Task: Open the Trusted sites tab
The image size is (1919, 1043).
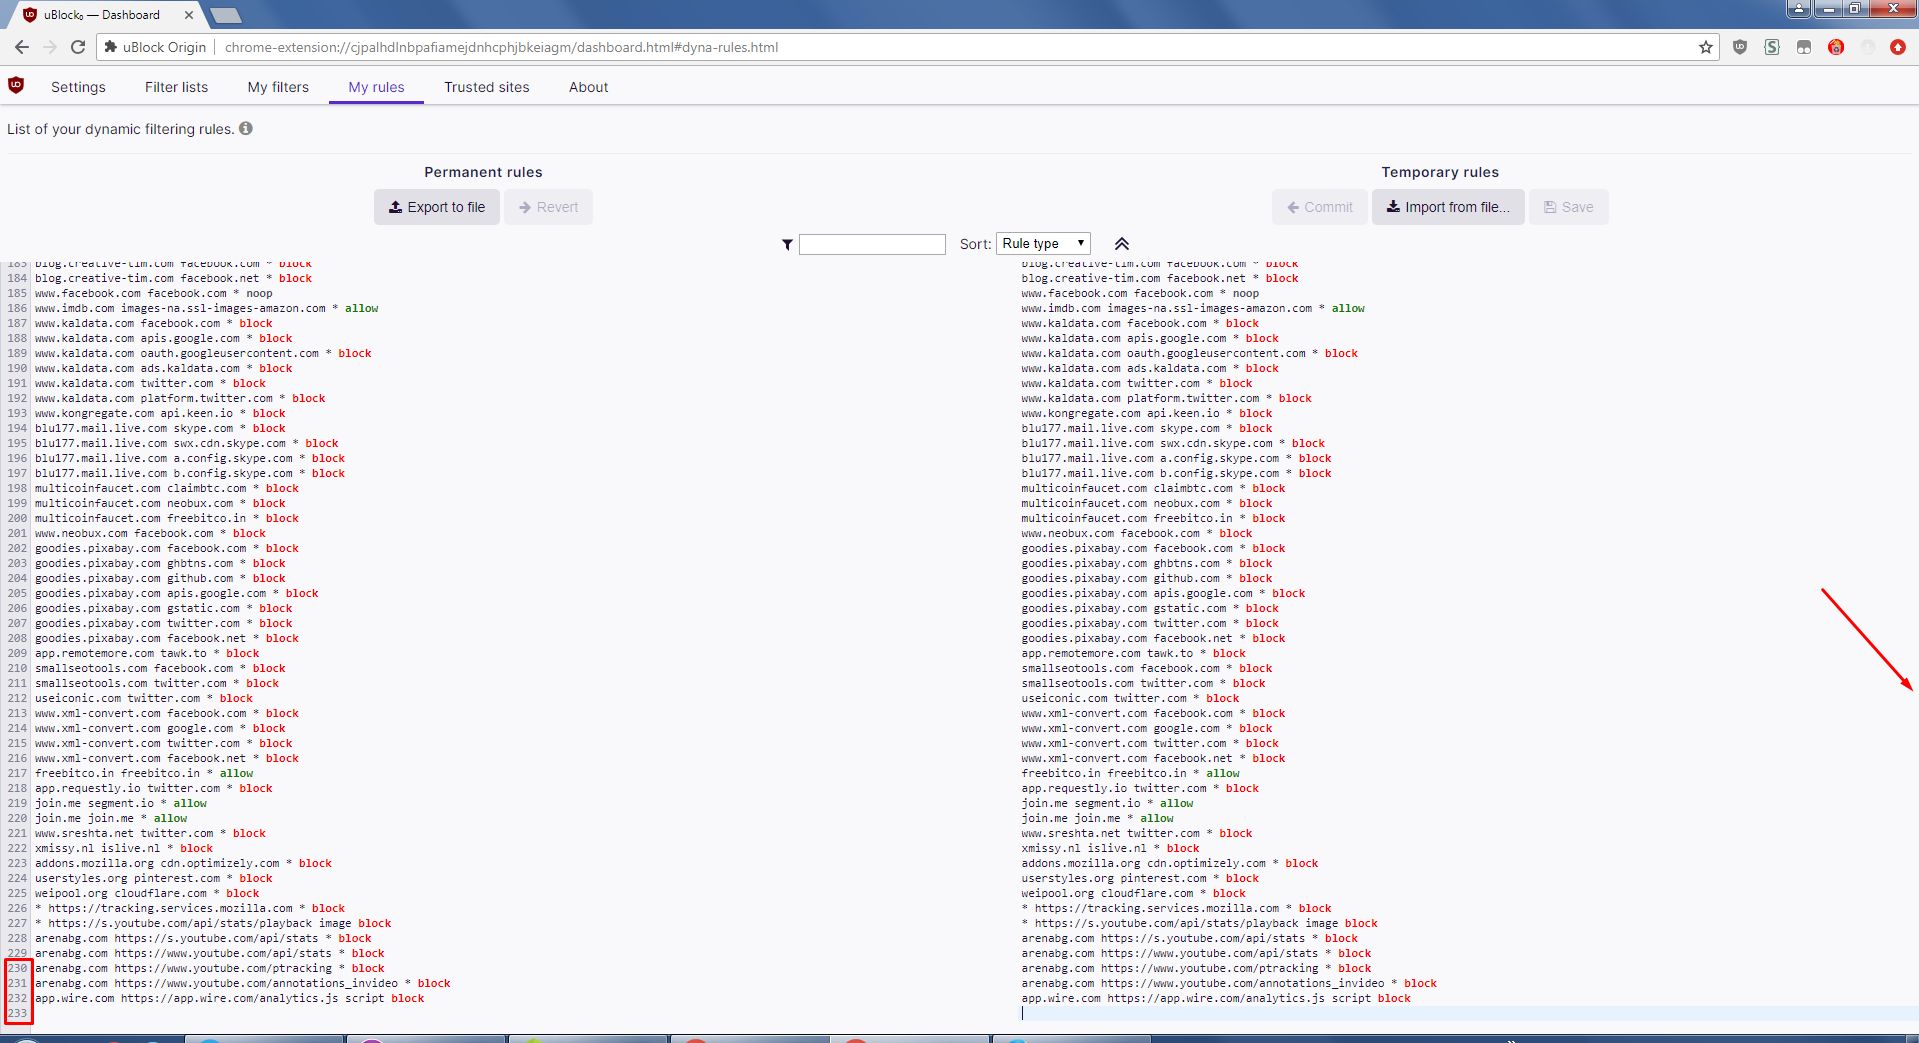Action: (x=487, y=87)
